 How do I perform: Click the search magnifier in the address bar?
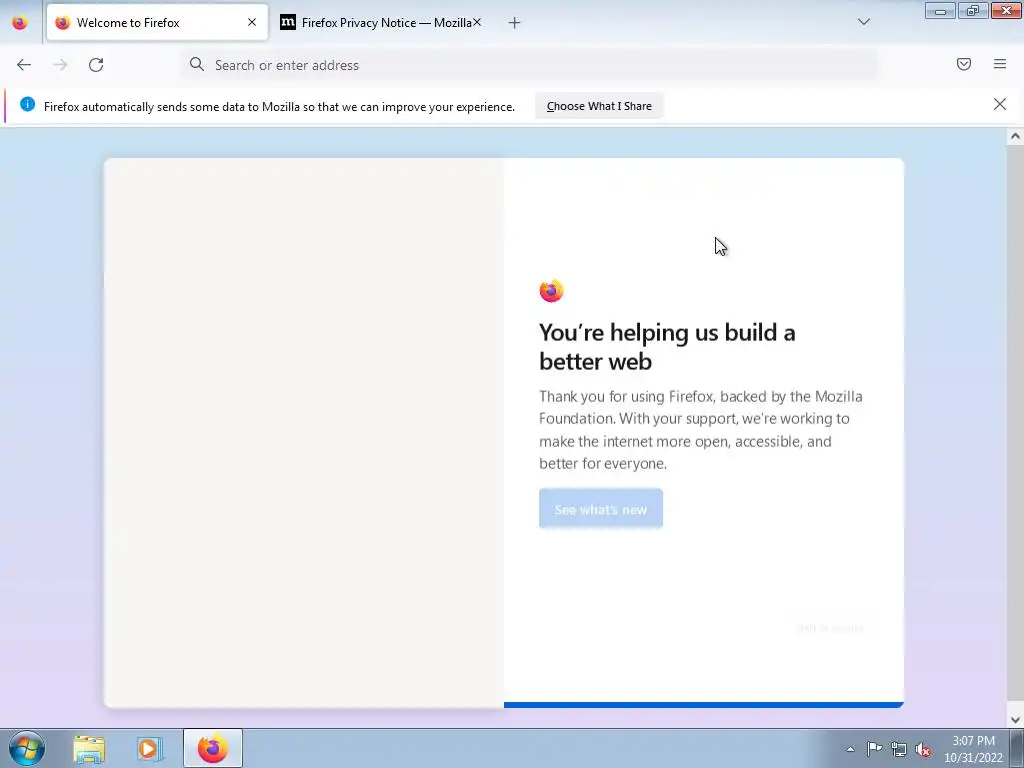pos(197,64)
